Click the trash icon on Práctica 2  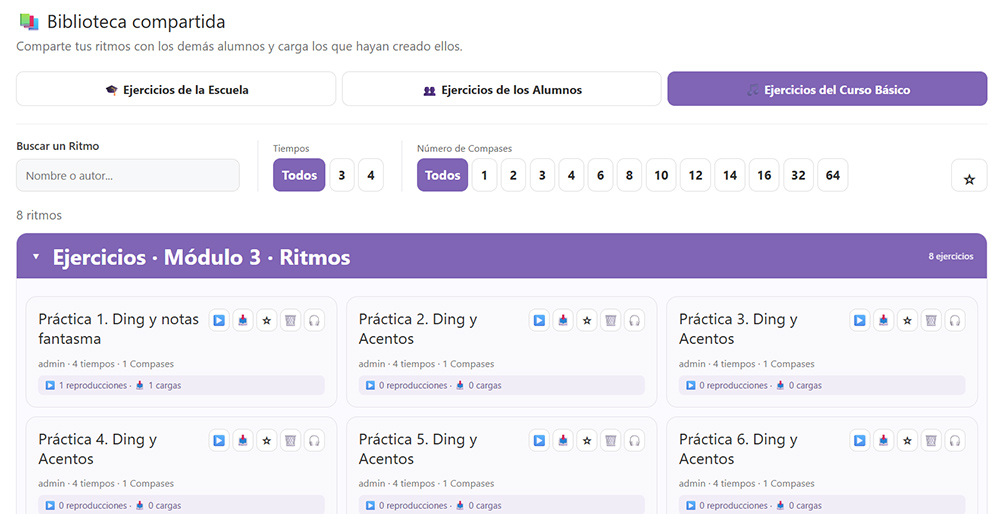point(610,320)
